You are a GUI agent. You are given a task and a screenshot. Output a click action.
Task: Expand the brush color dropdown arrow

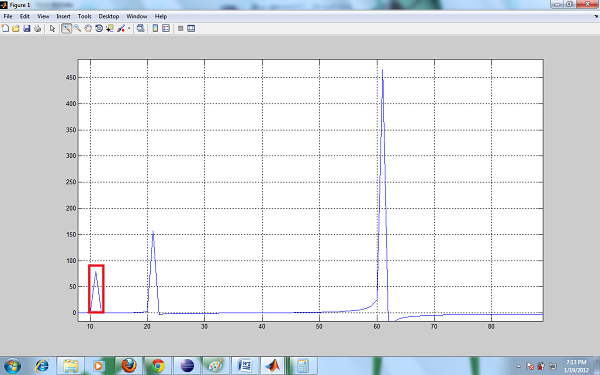129,28
